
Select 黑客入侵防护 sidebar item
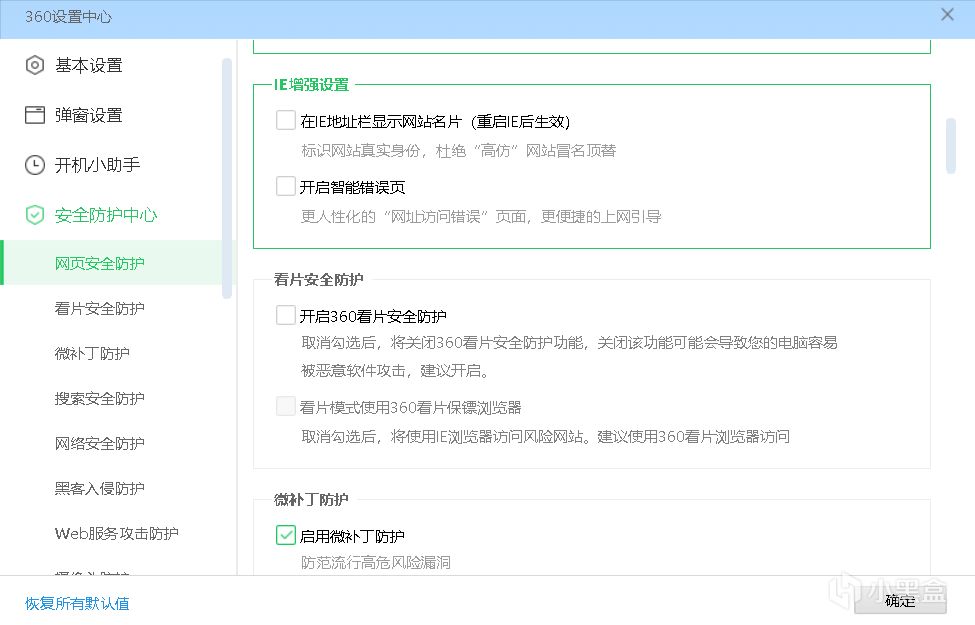click(x=99, y=488)
